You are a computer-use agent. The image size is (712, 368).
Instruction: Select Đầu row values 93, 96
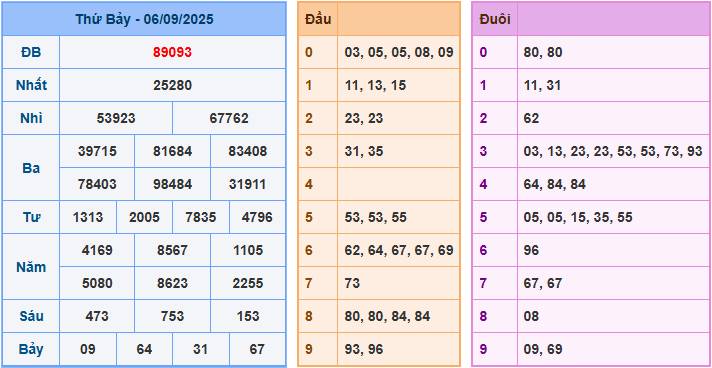pos(363,349)
